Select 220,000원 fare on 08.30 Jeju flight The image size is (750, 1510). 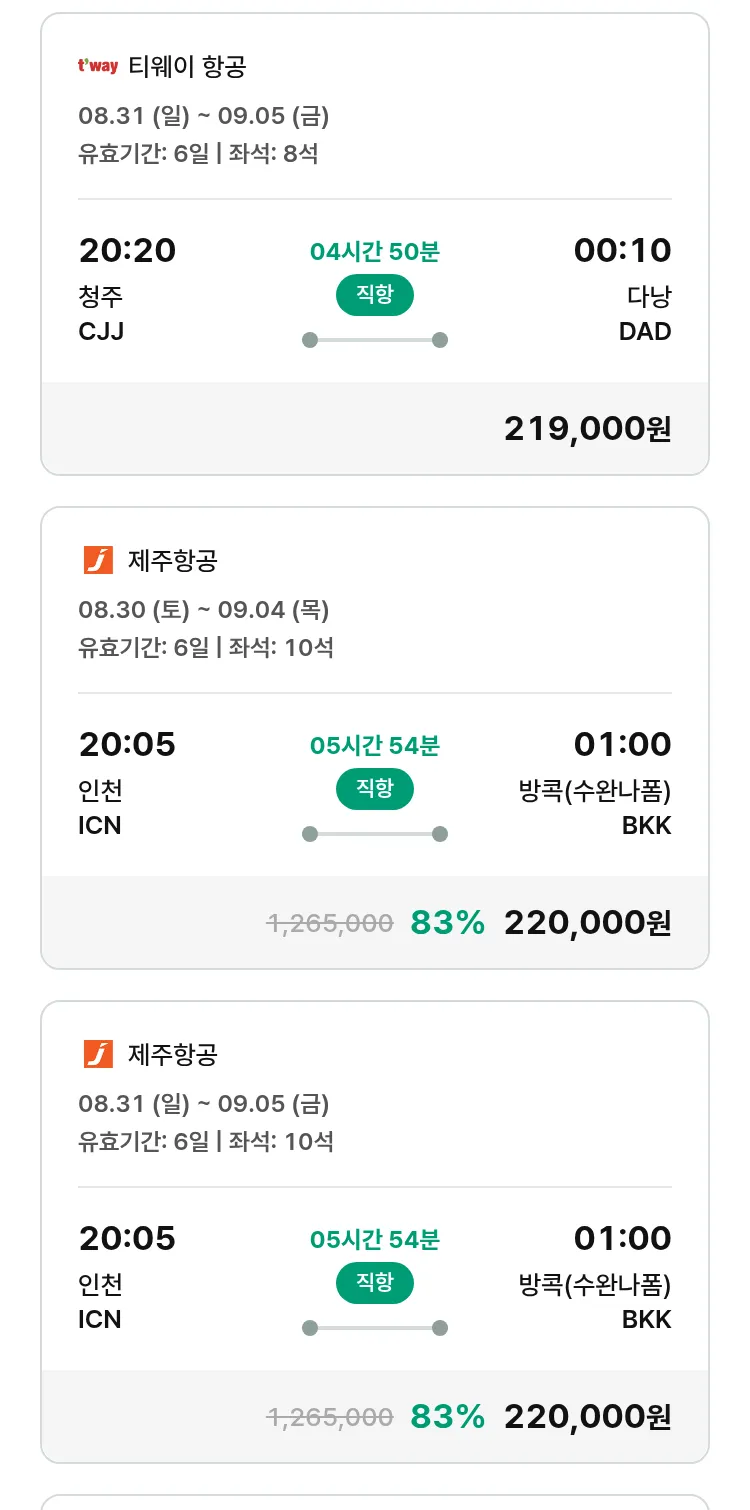587,923
